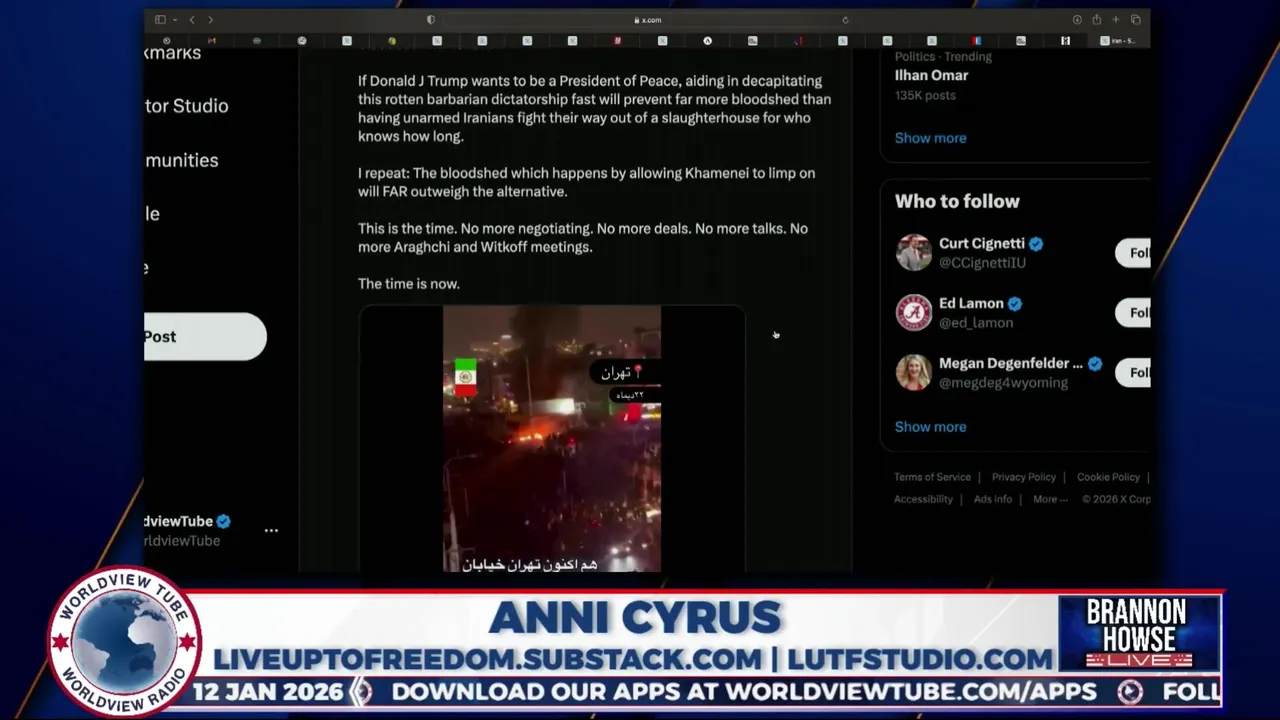
Task: Click the Who to follow heading
Action: coord(957,201)
